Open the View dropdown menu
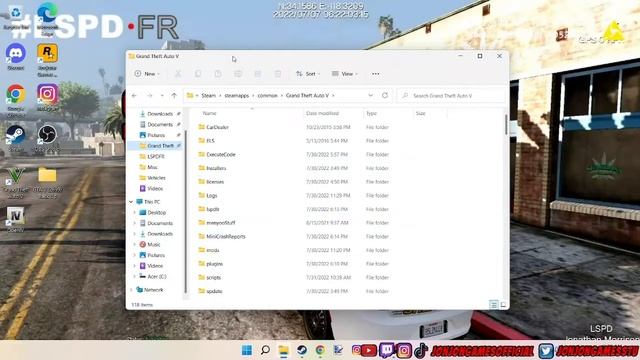This screenshot has width=640, height=360. pyautogui.click(x=345, y=74)
